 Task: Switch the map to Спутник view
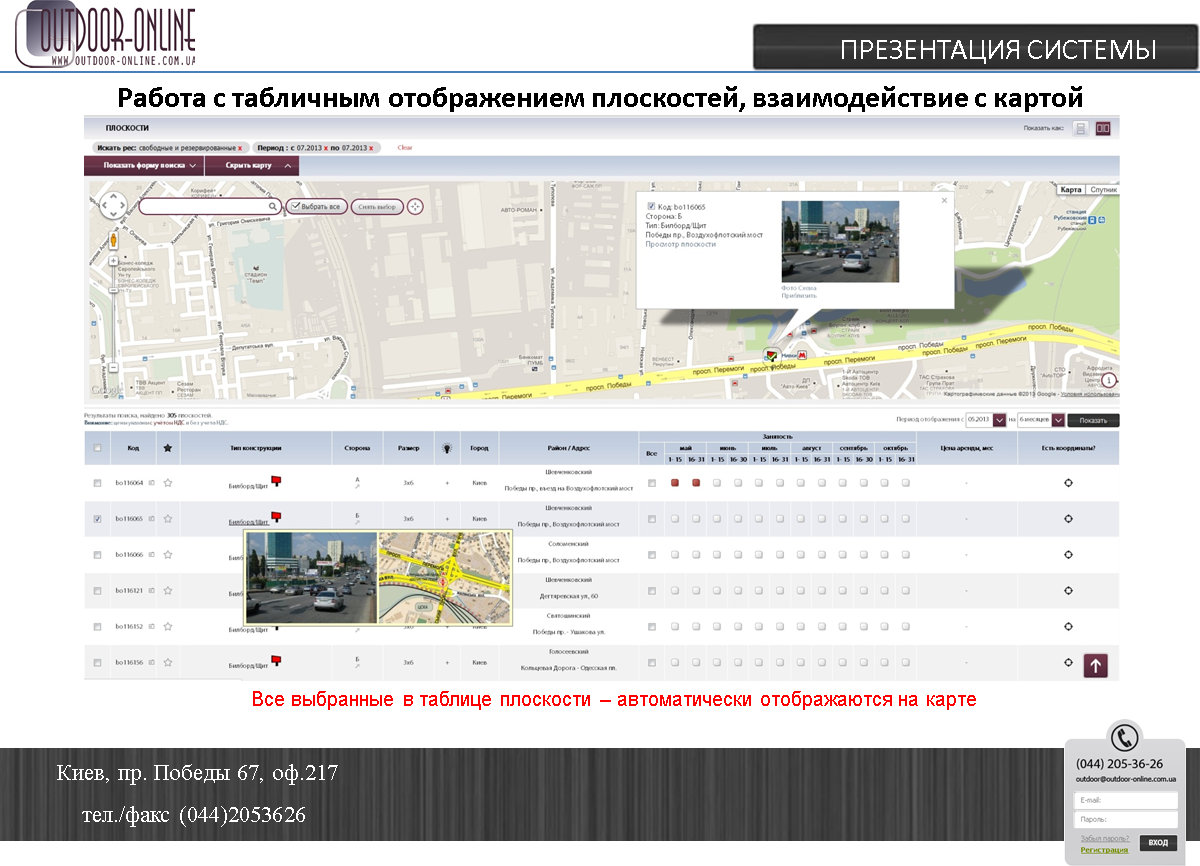tap(1102, 189)
